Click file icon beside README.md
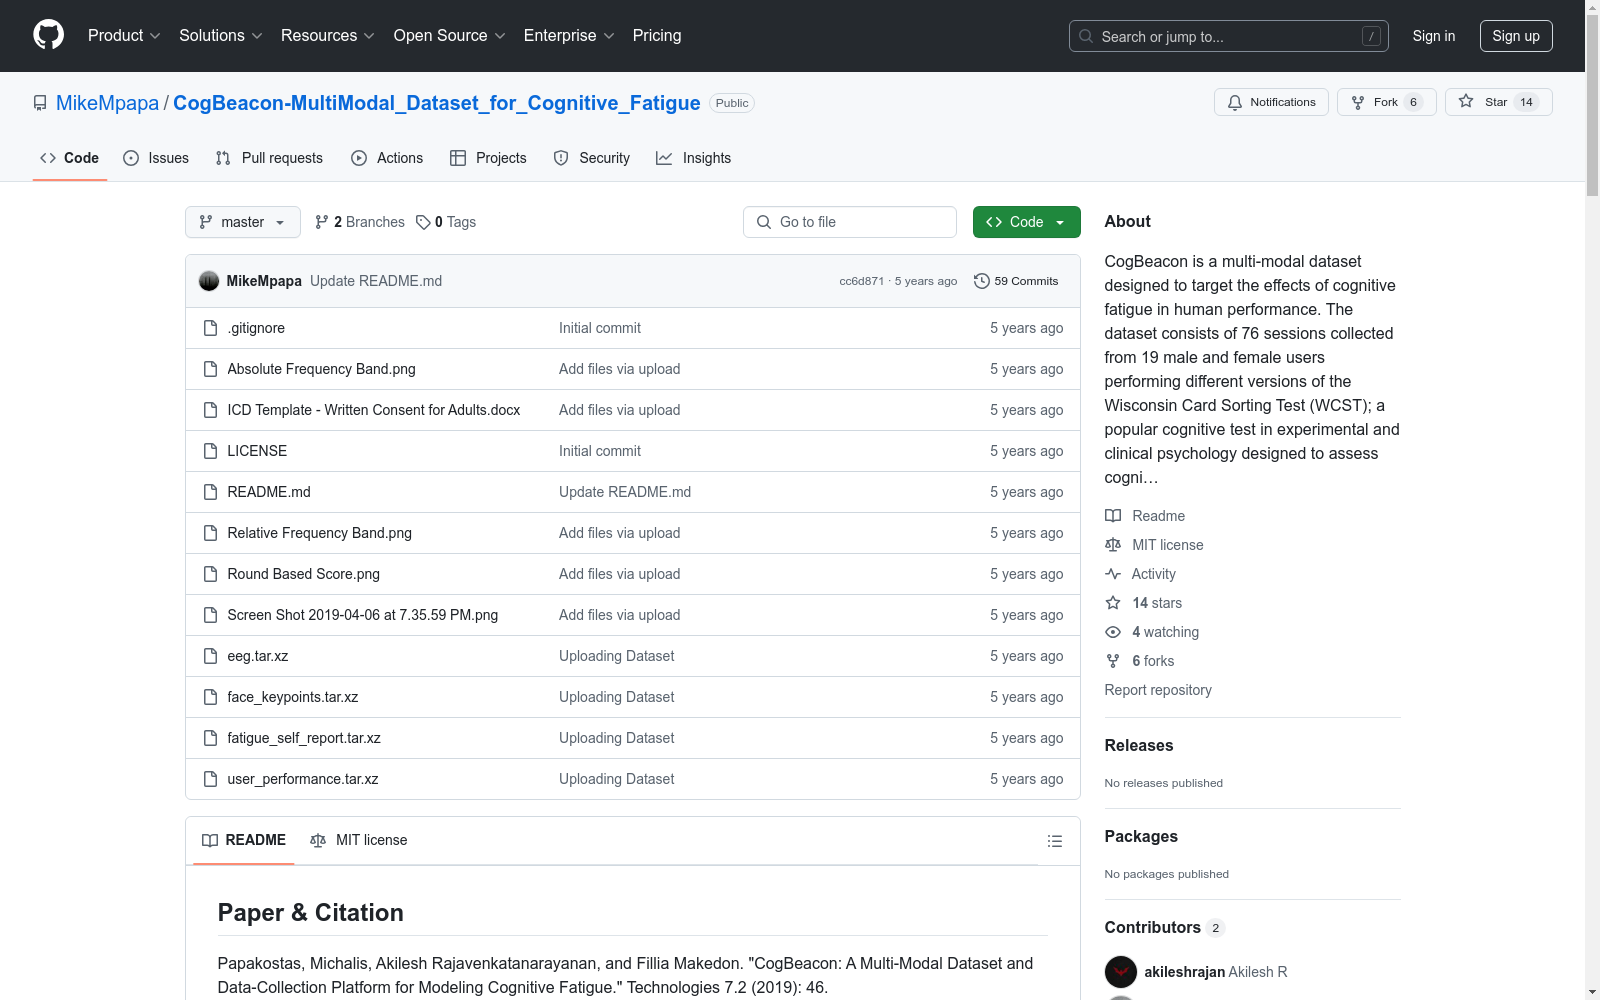This screenshot has height=1000, width=1600. pyautogui.click(x=210, y=492)
